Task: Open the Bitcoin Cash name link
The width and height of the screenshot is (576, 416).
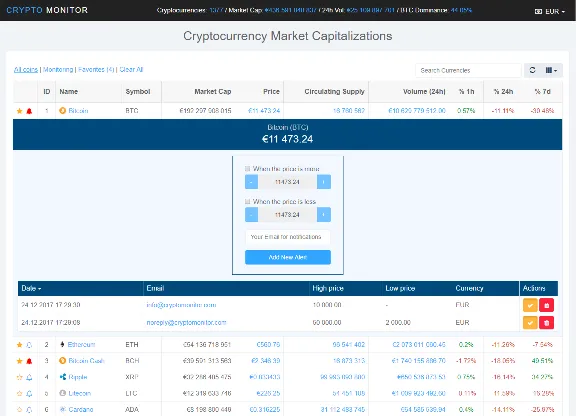Action: tap(86, 361)
